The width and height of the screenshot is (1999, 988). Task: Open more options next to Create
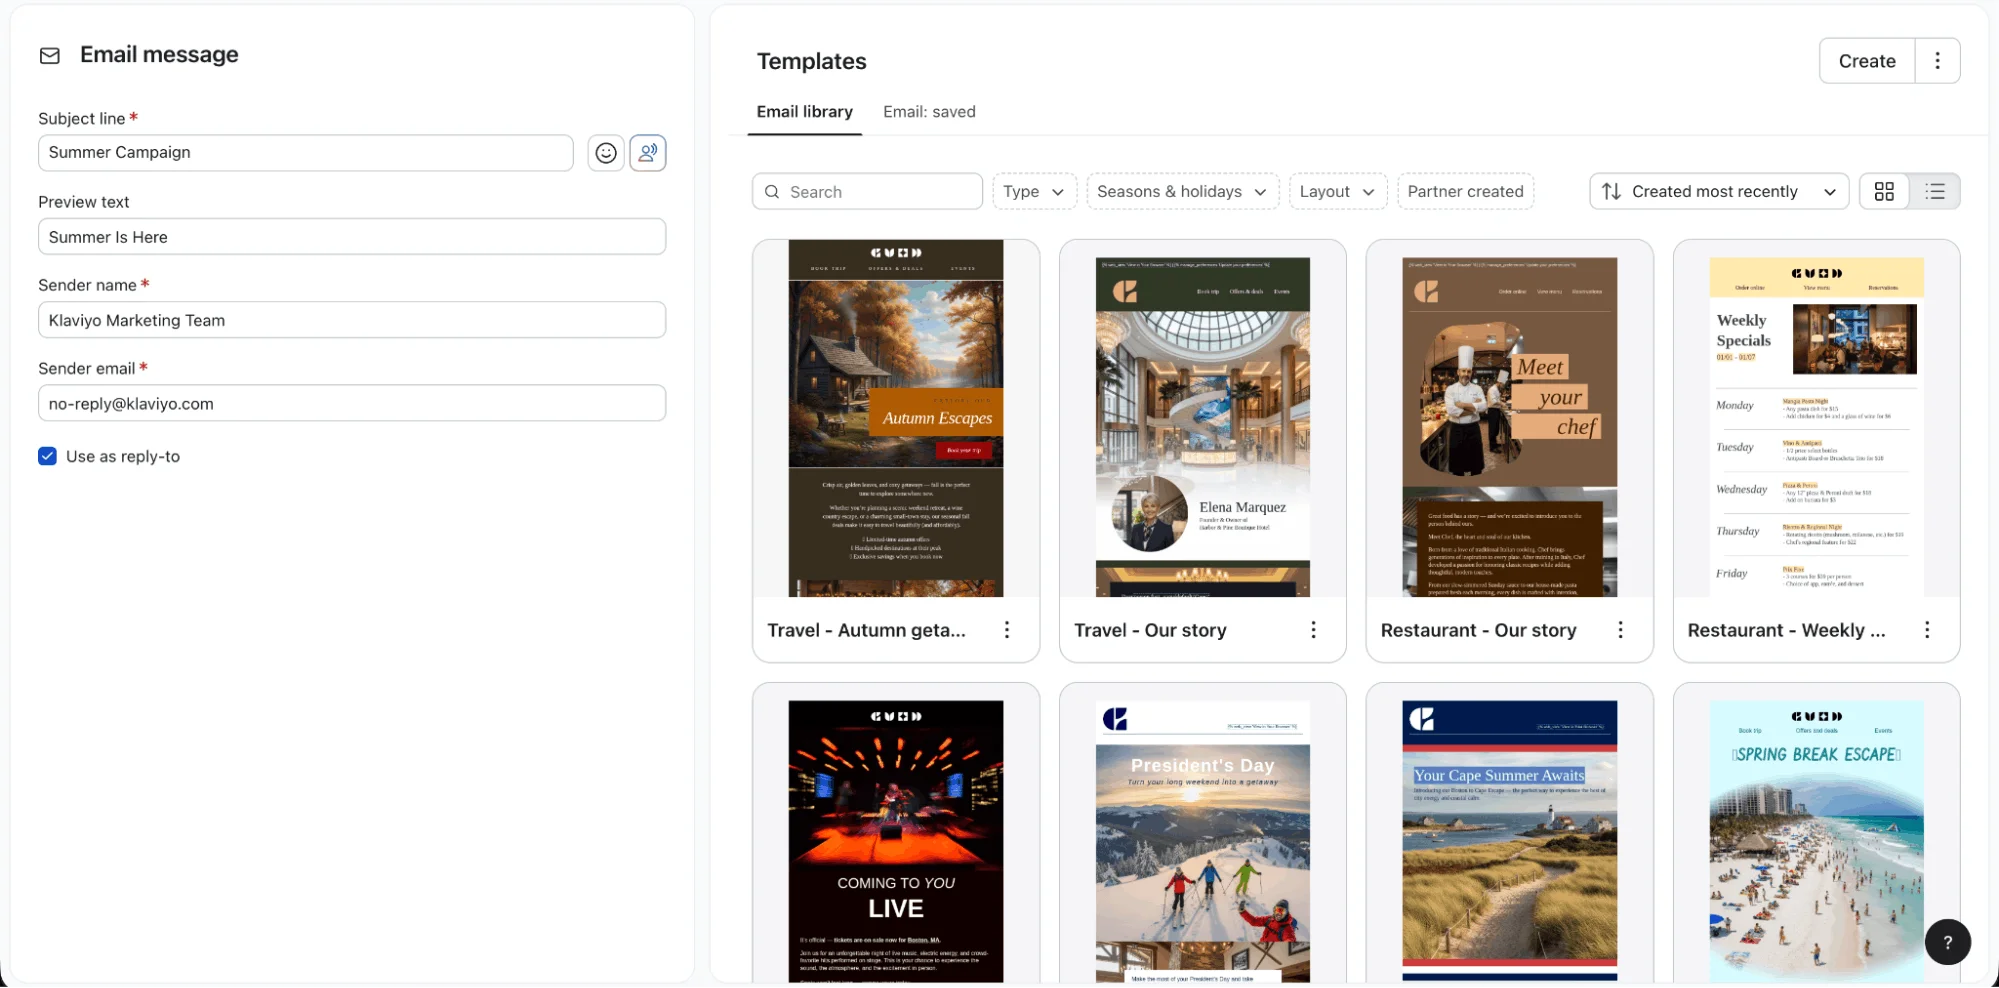point(1937,61)
